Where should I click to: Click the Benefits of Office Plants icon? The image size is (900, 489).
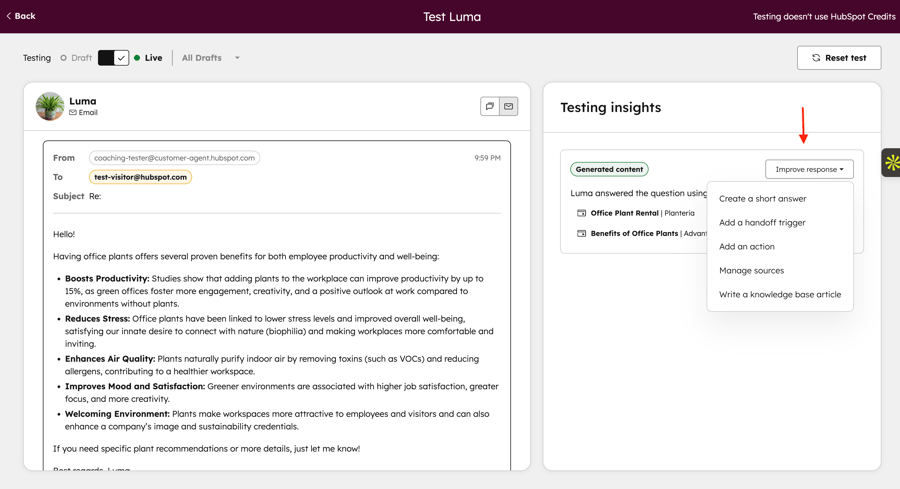tap(581, 233)
